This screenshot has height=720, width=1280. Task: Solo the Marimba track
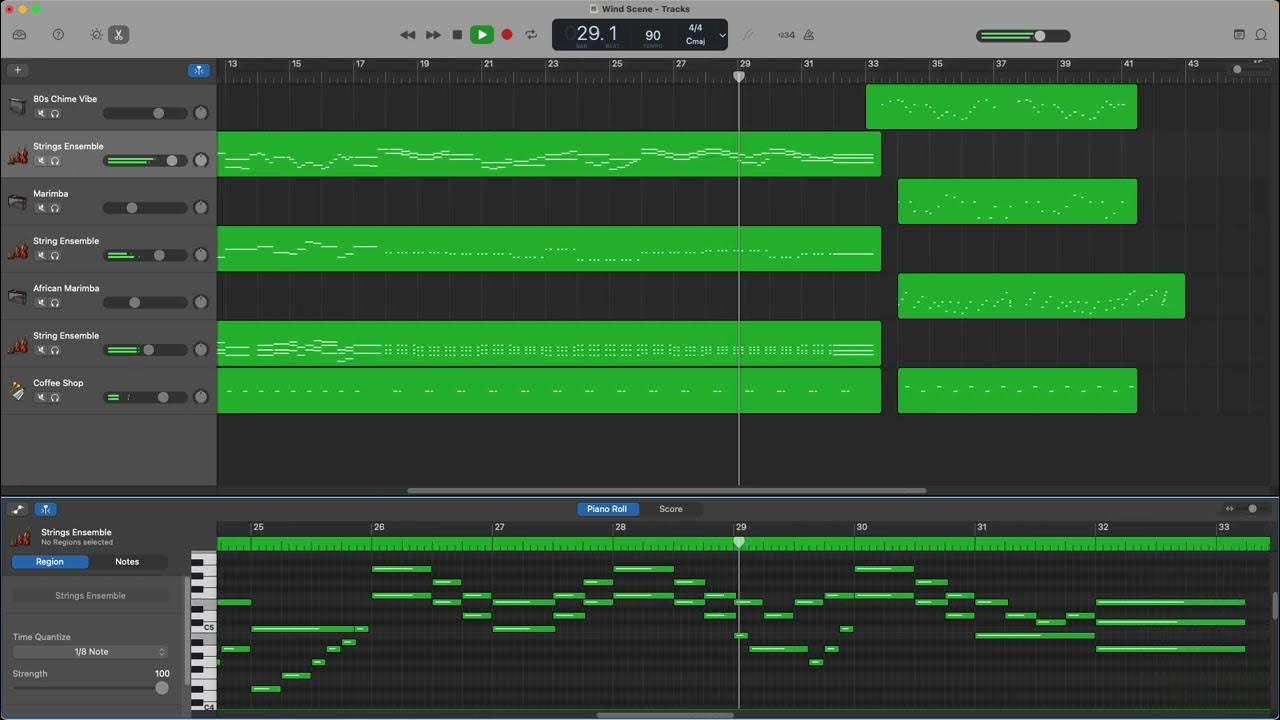click(x=55, y=208)
